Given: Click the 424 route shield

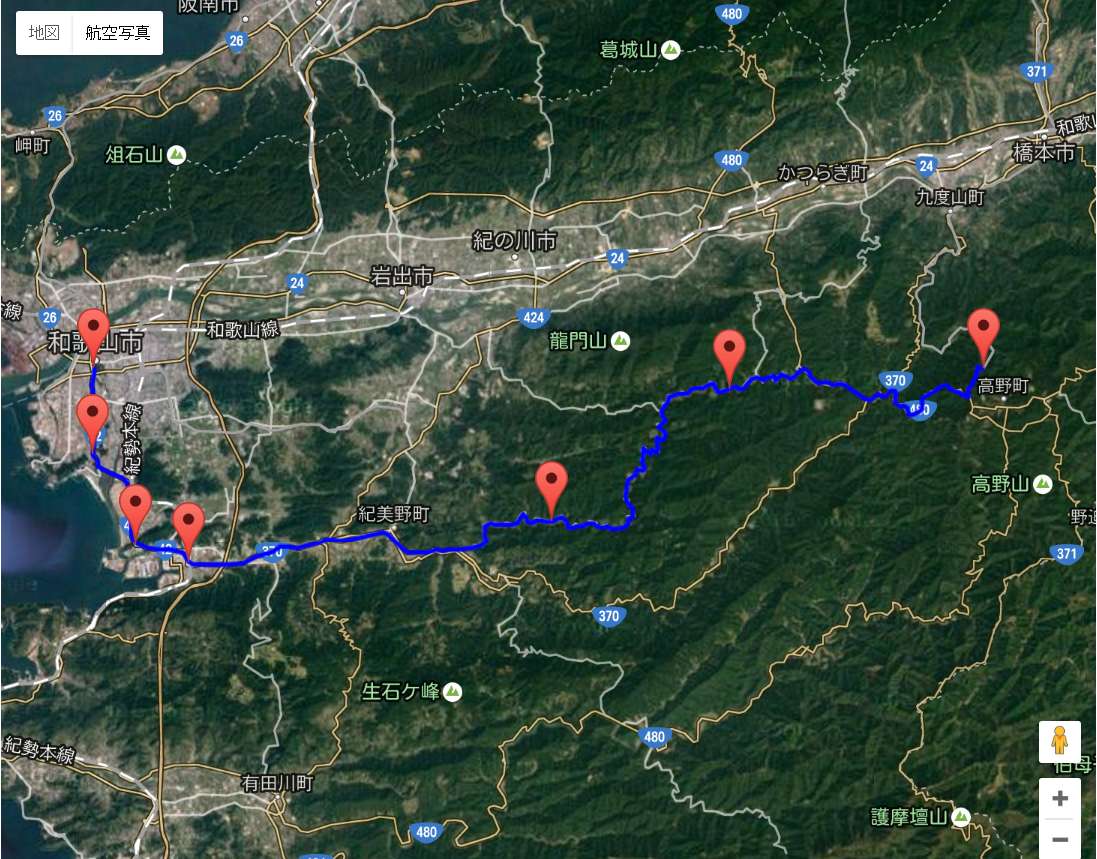Looking at the screenshot, I should [x=533, y=318].
